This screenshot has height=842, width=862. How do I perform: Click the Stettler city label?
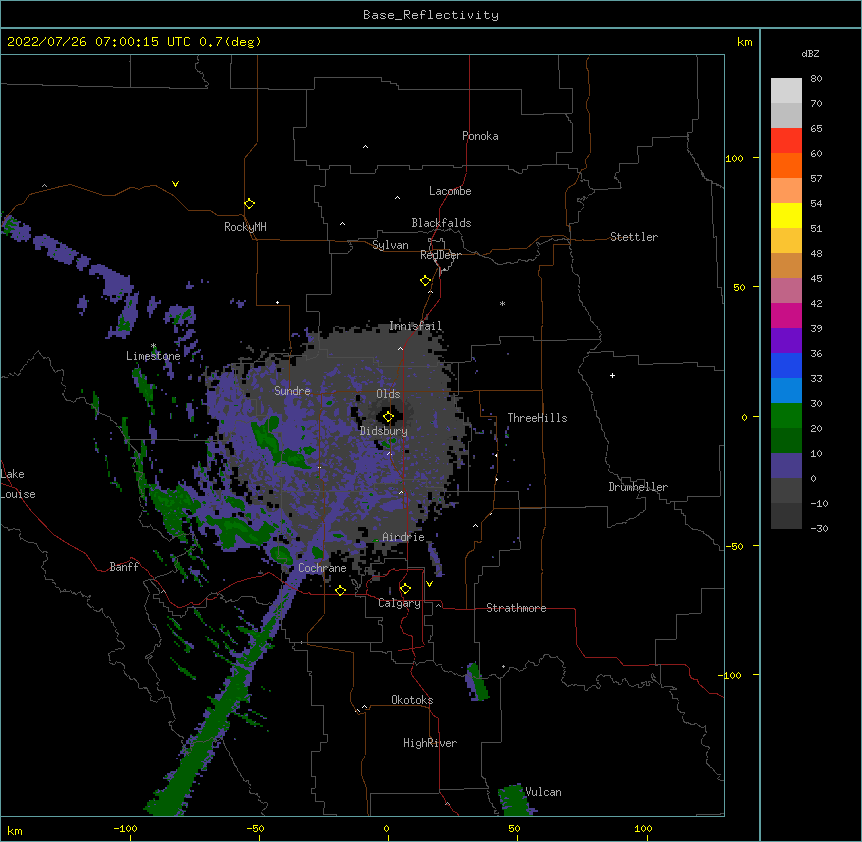(634, 237)
